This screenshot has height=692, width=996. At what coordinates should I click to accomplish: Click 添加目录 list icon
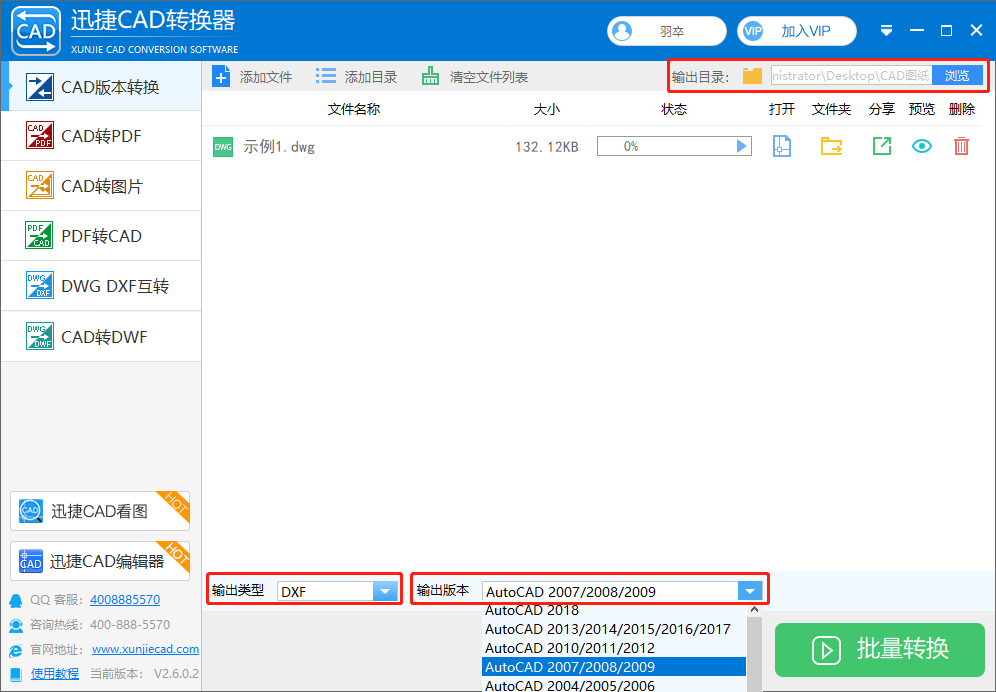point(326,77)
